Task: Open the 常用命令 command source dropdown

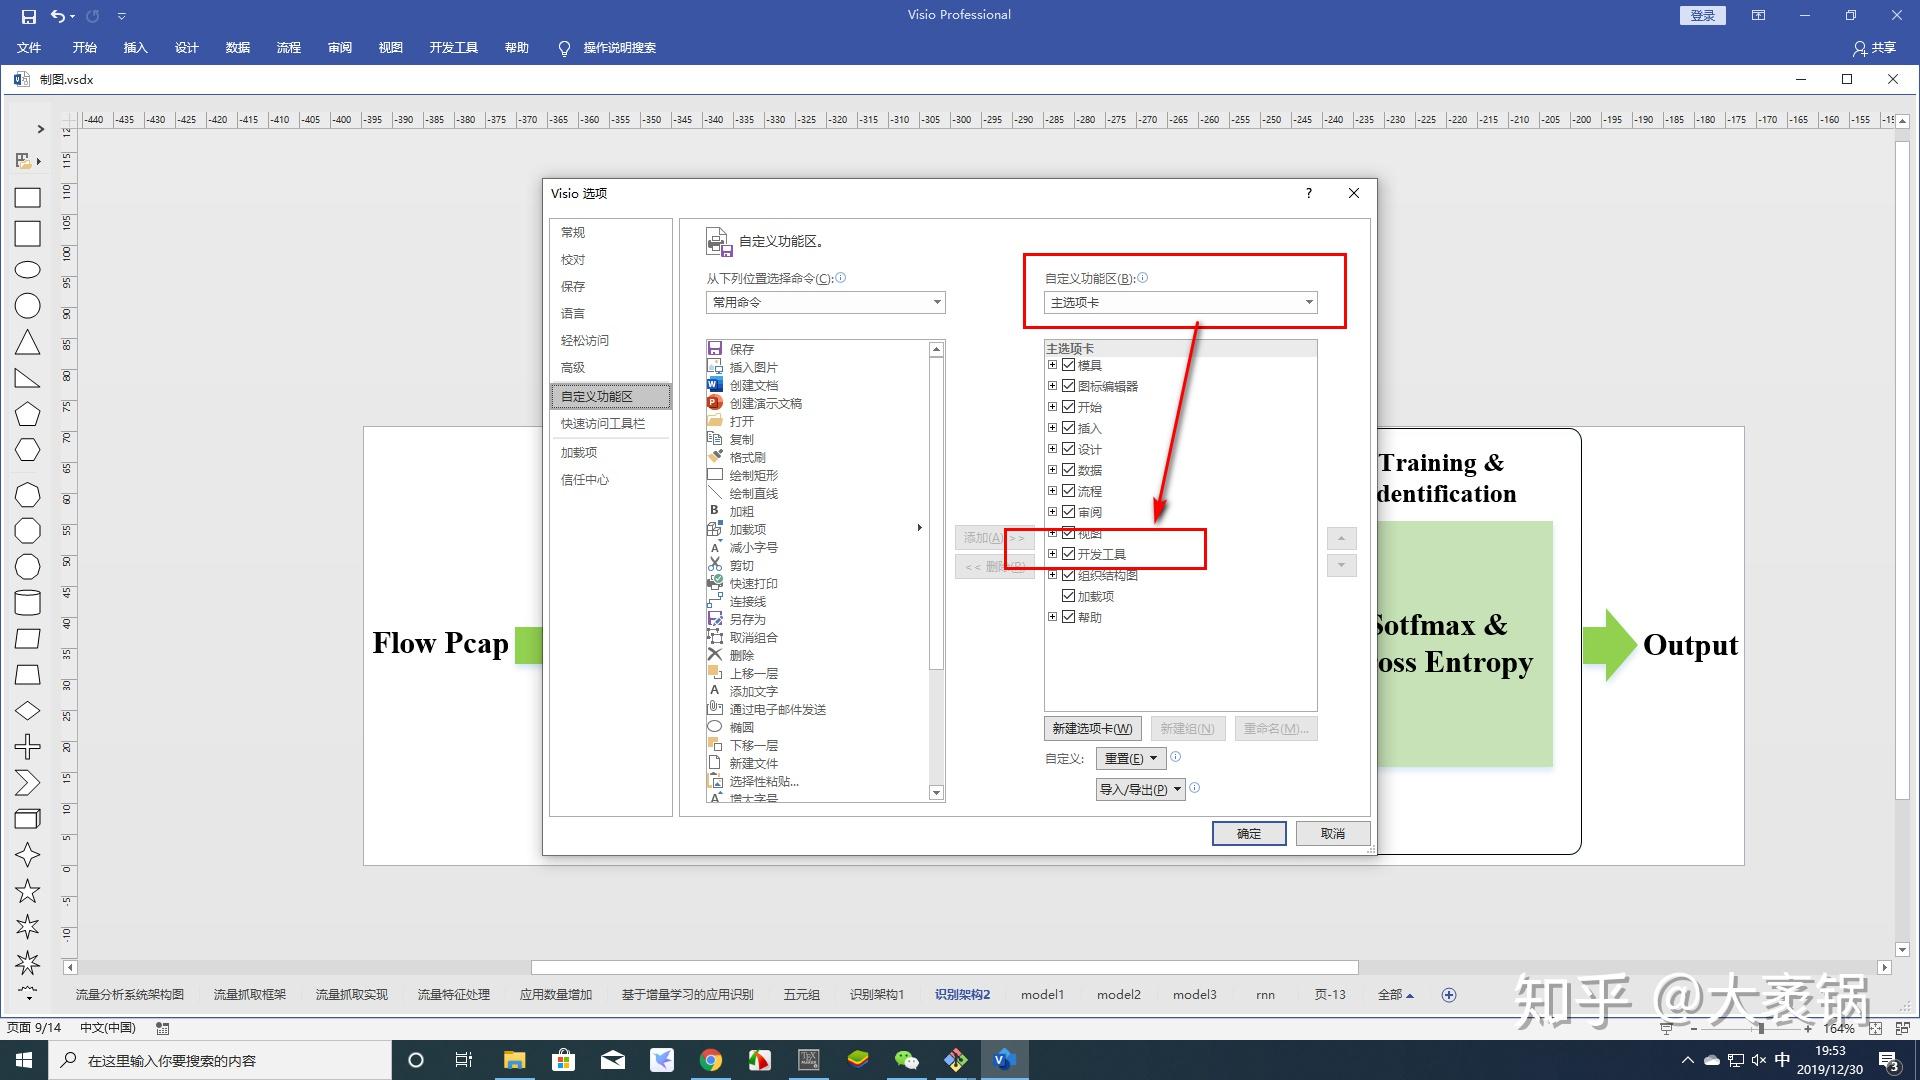Action: (x=825, y=302)
